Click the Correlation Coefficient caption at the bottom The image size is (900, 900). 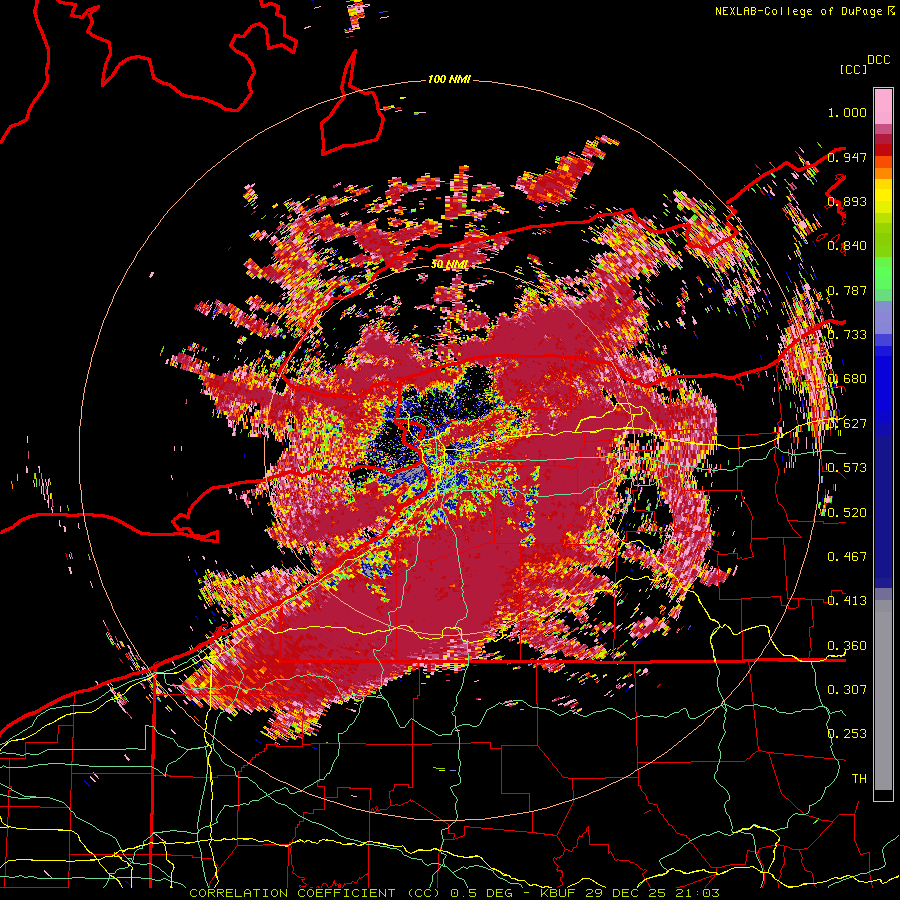(x=454, y=893)
